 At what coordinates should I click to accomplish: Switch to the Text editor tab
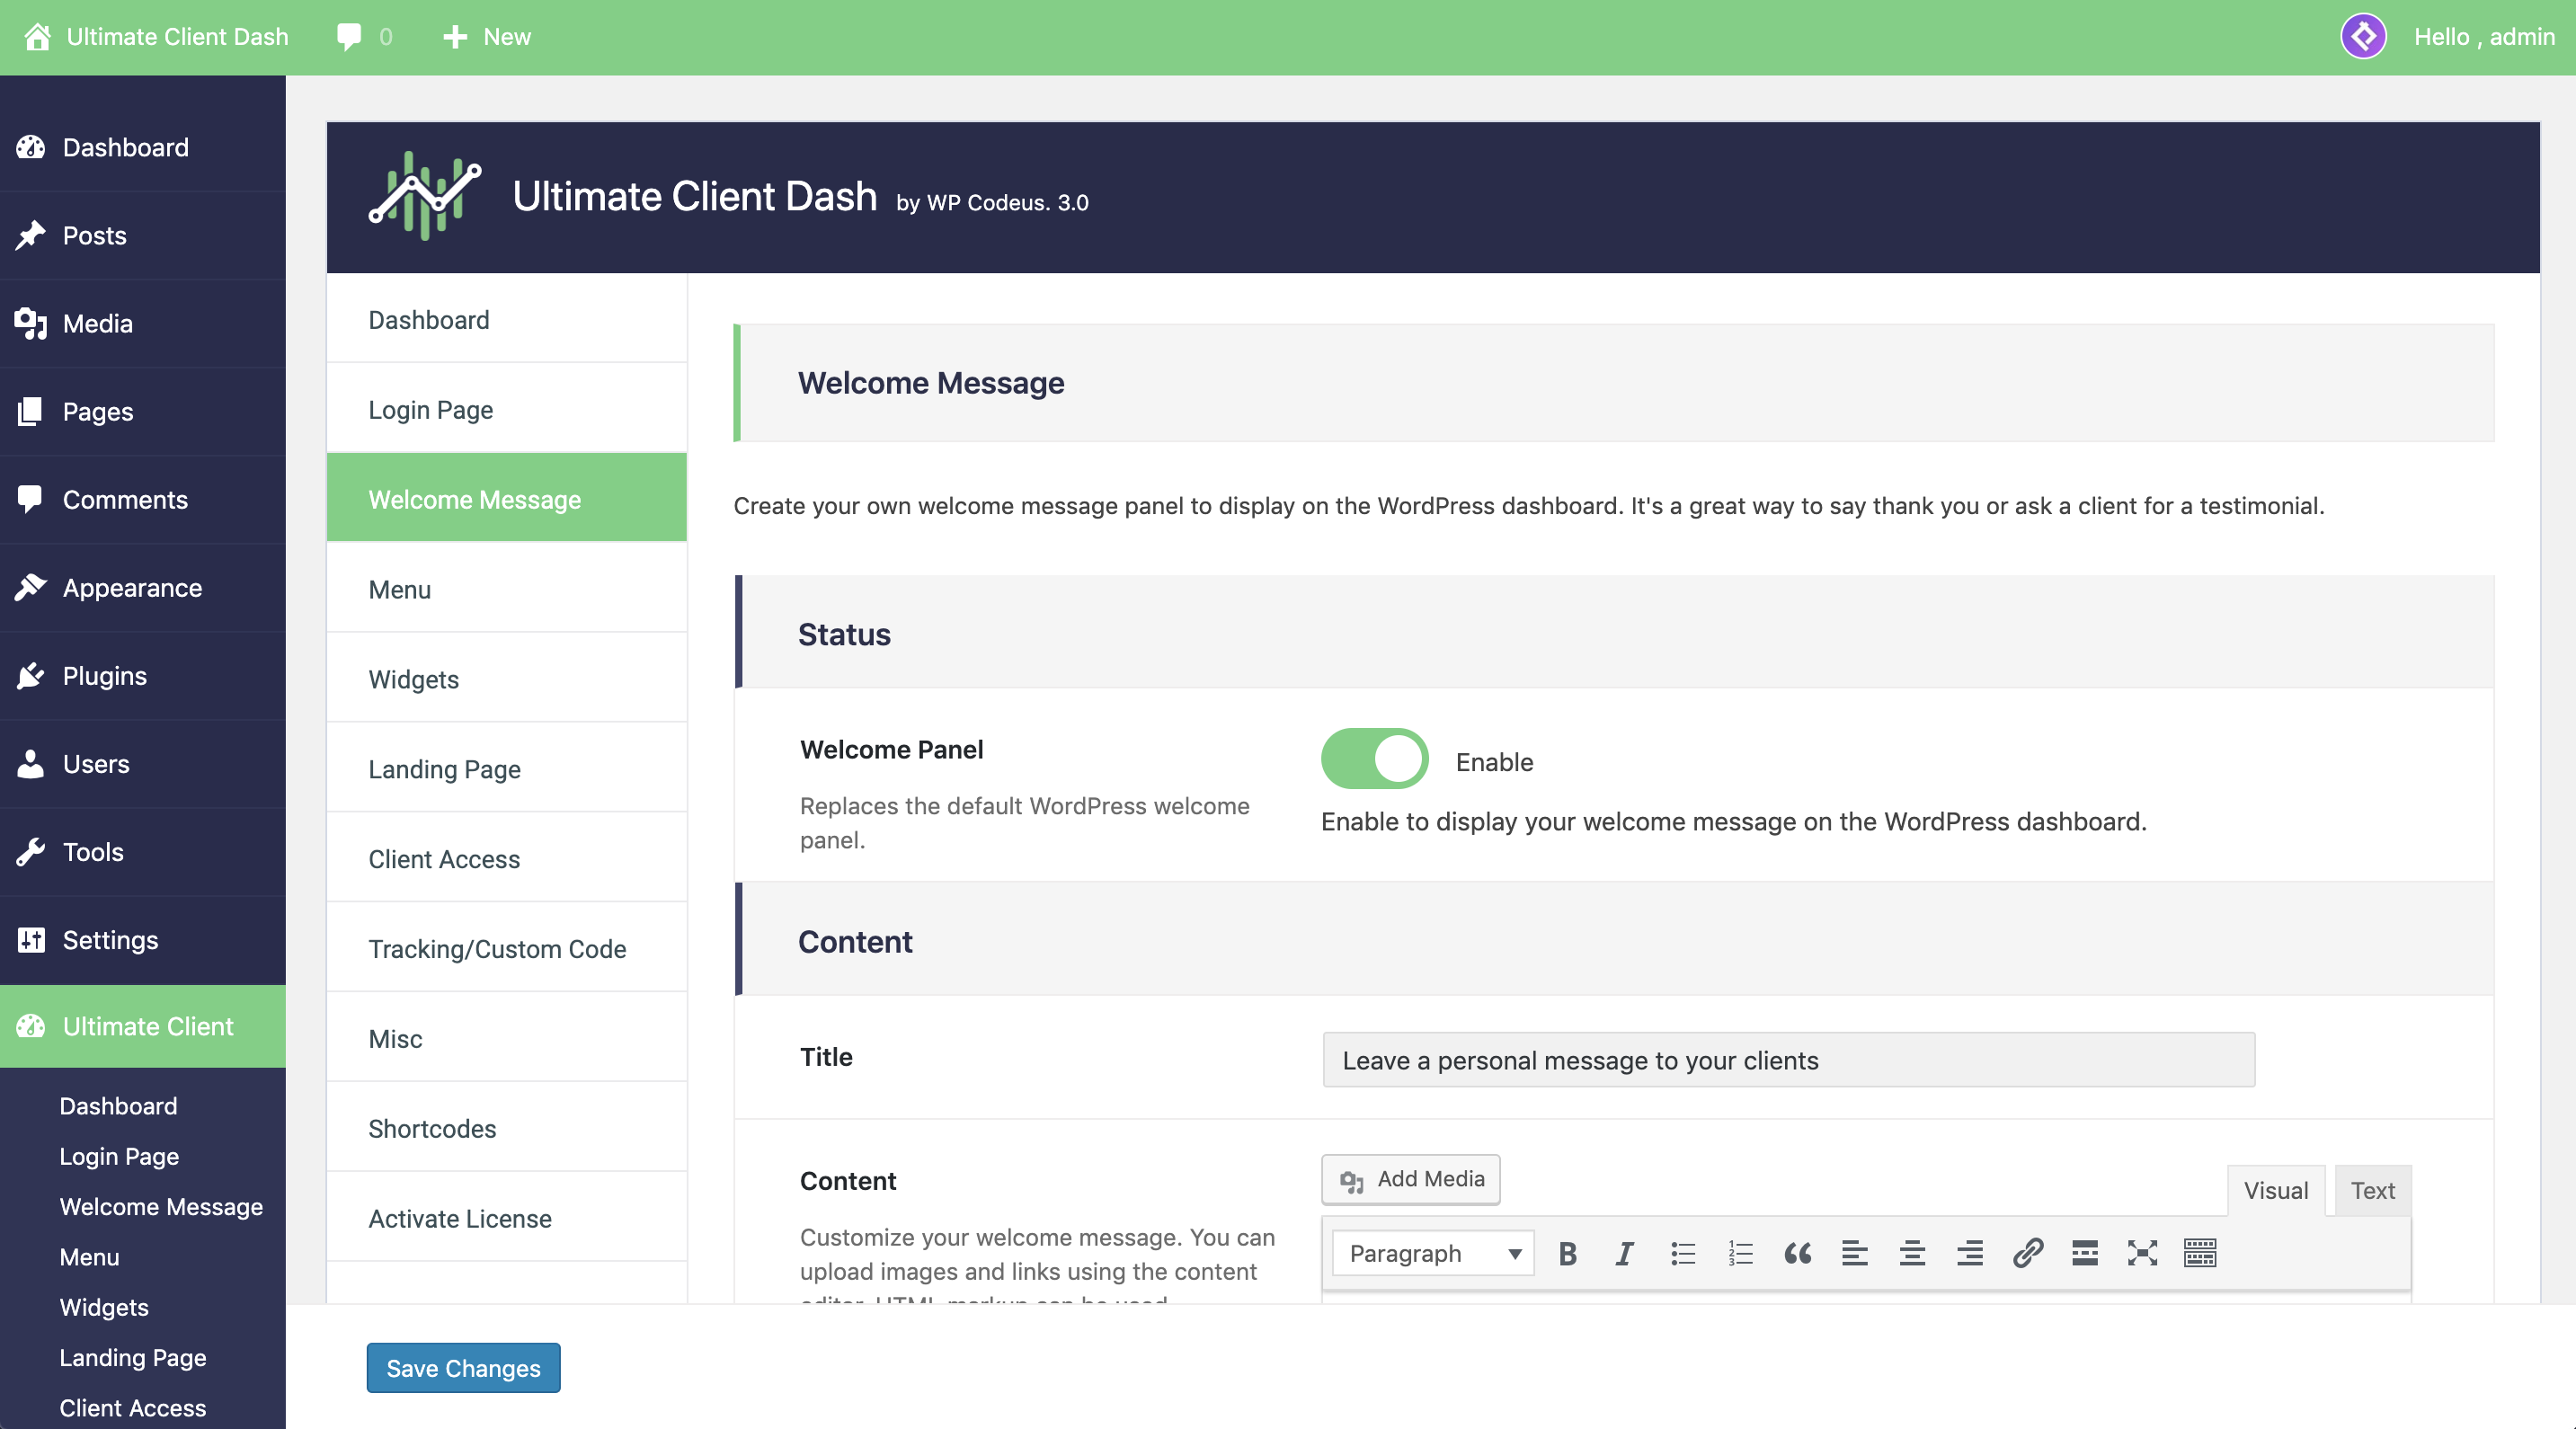[x=2371, y=1190]
